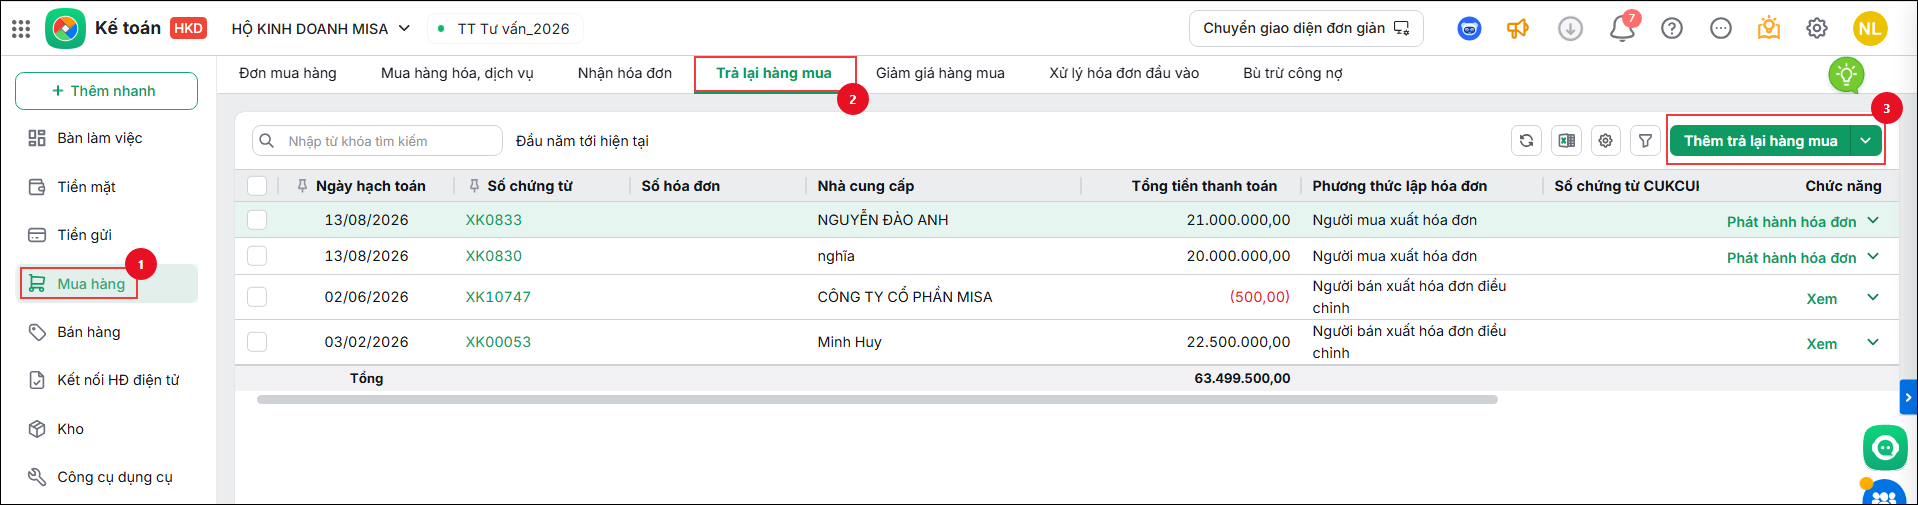1918x505 pixels.
Task: Open voucher link XK10747
Action: point(498,297)
